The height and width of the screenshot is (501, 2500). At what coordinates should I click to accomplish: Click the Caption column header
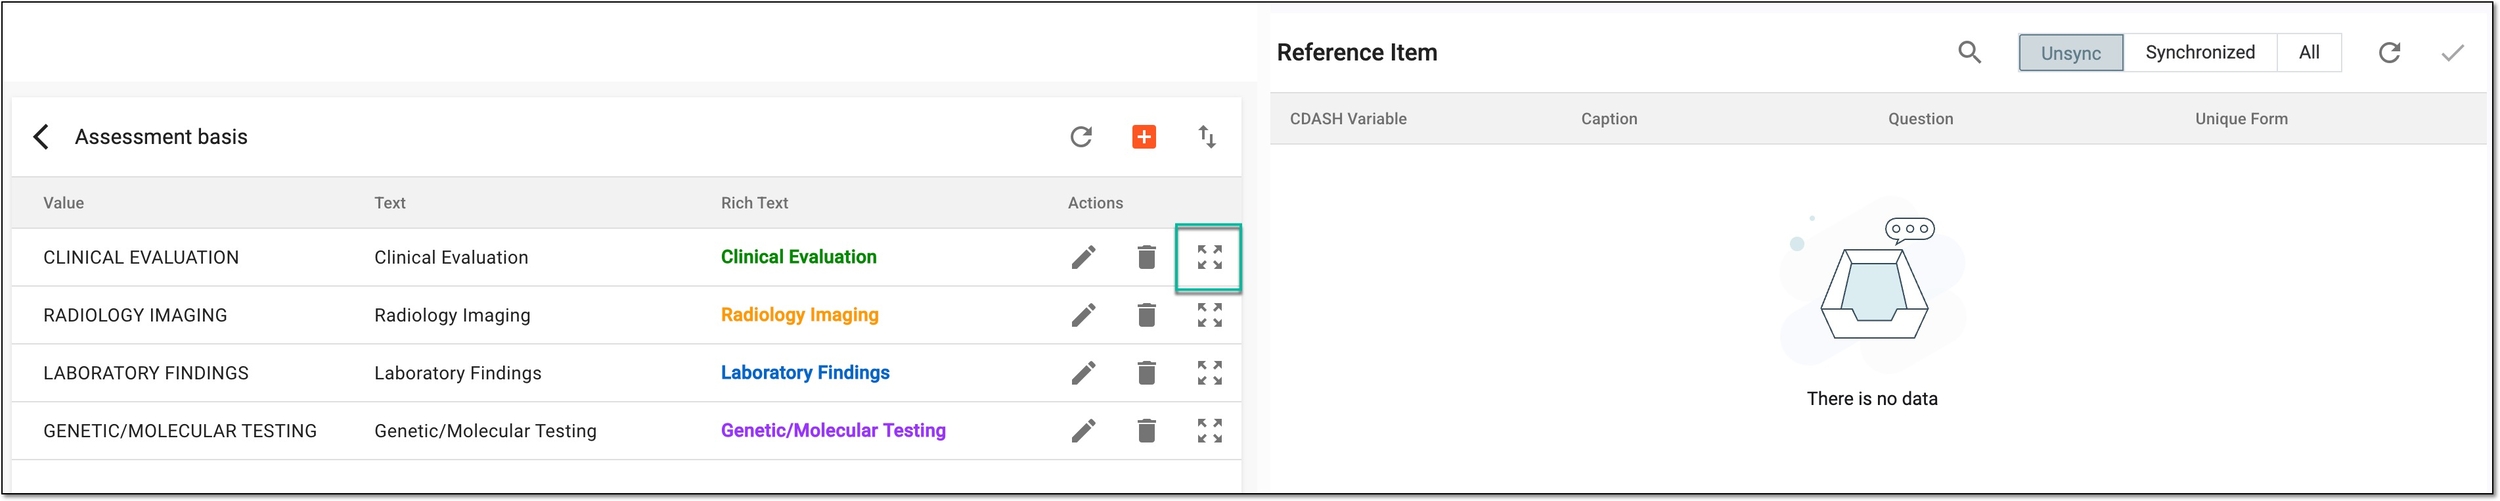coord(1609,119)
